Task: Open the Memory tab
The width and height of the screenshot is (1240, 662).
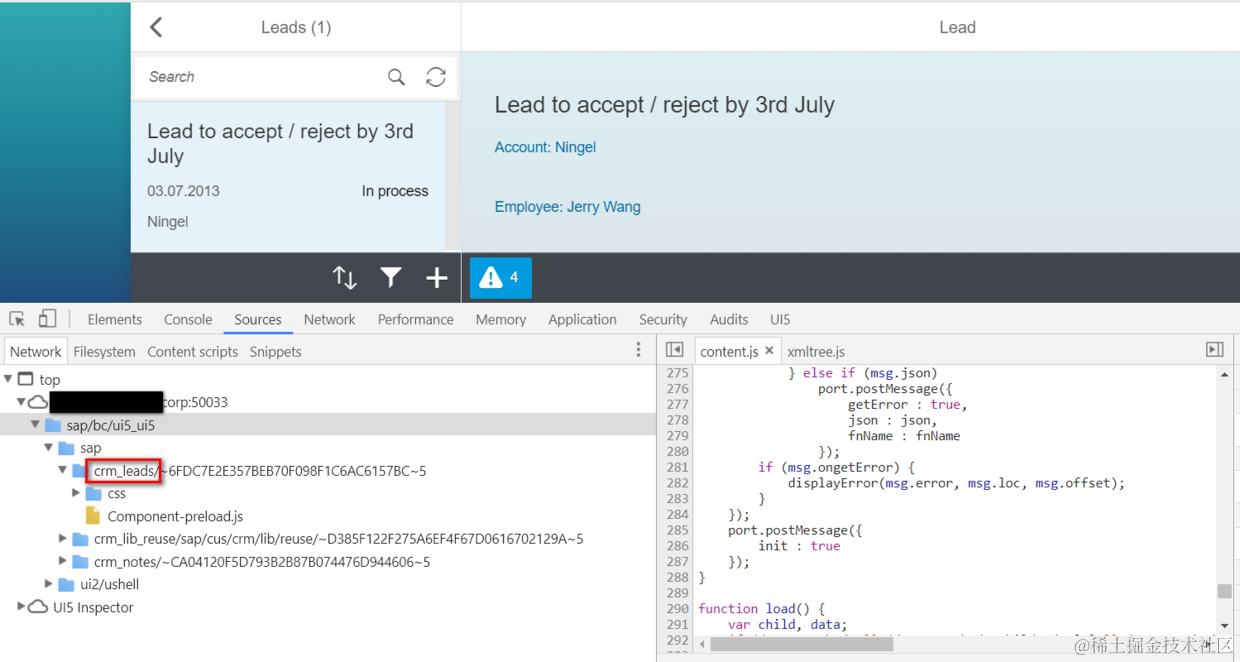Action: point(501,319)
